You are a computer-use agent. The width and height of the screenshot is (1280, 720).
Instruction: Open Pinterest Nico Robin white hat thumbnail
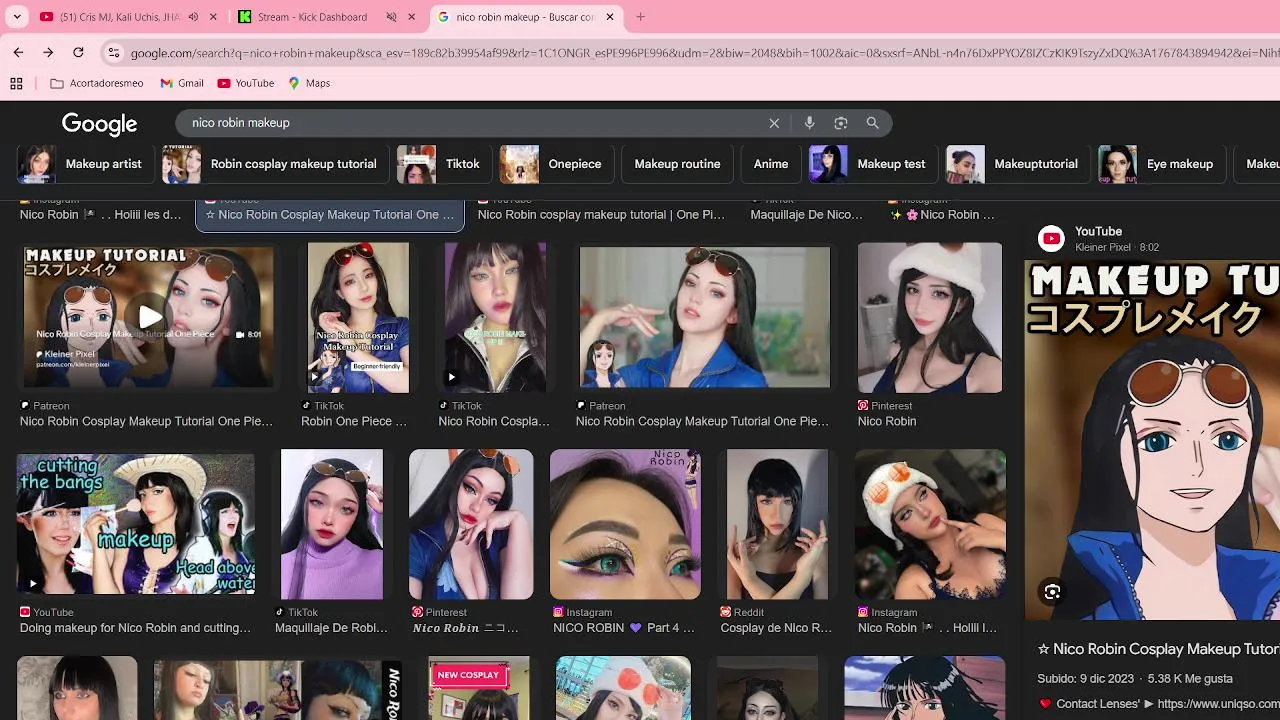click(x=930, y=317)
